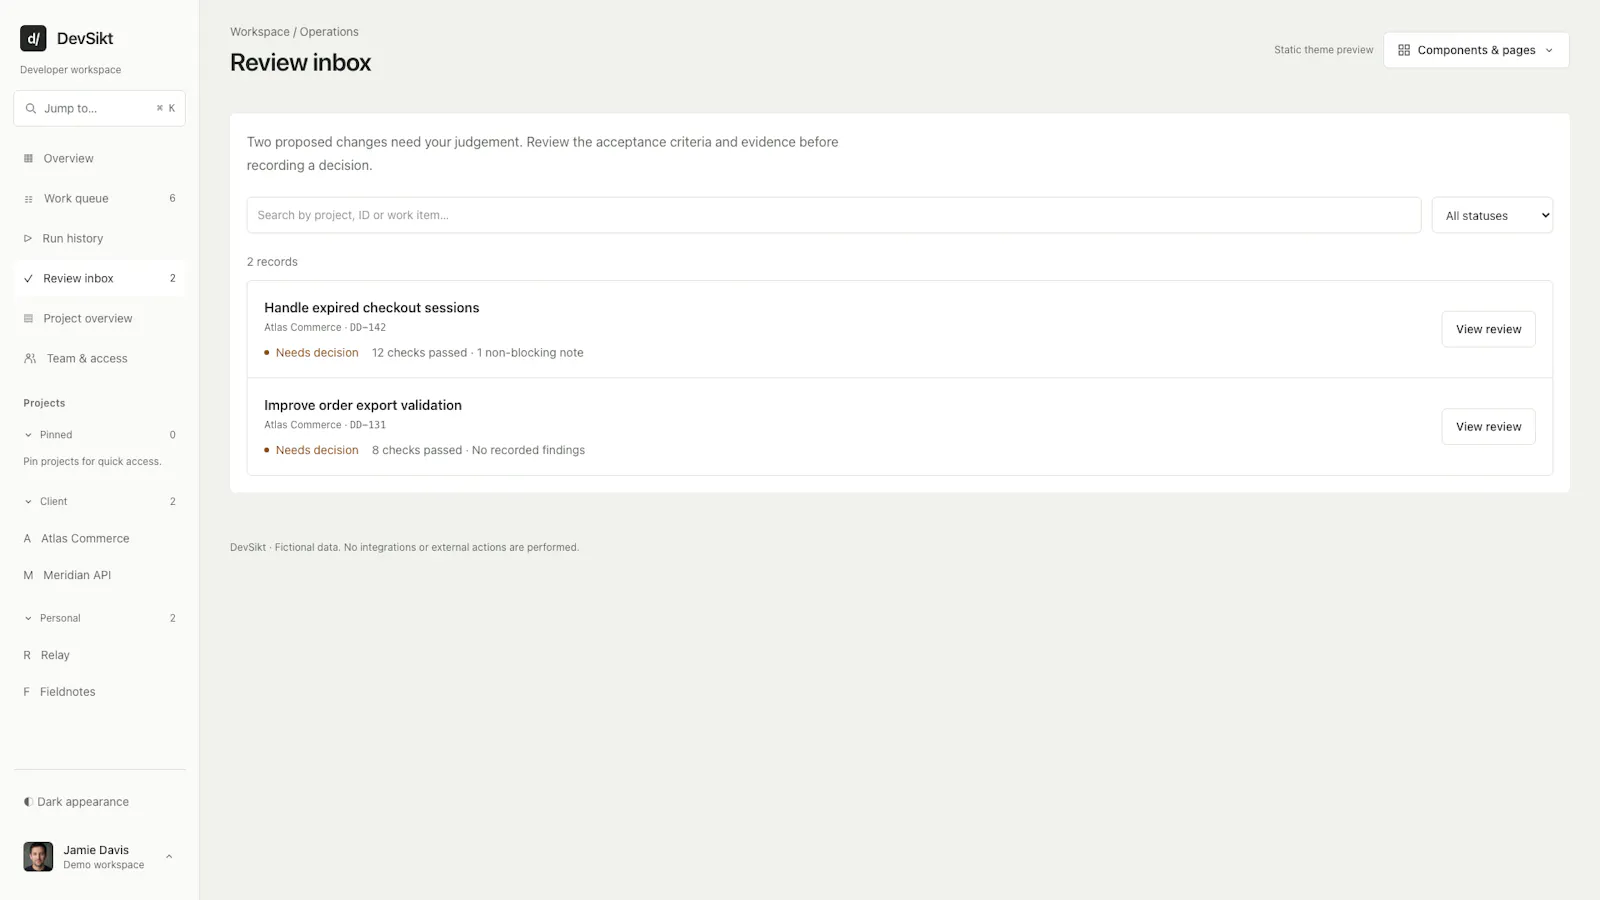This screenshot has height=900, width=1600.
Task: Open Overview in the sidebar
Action: 99,158
